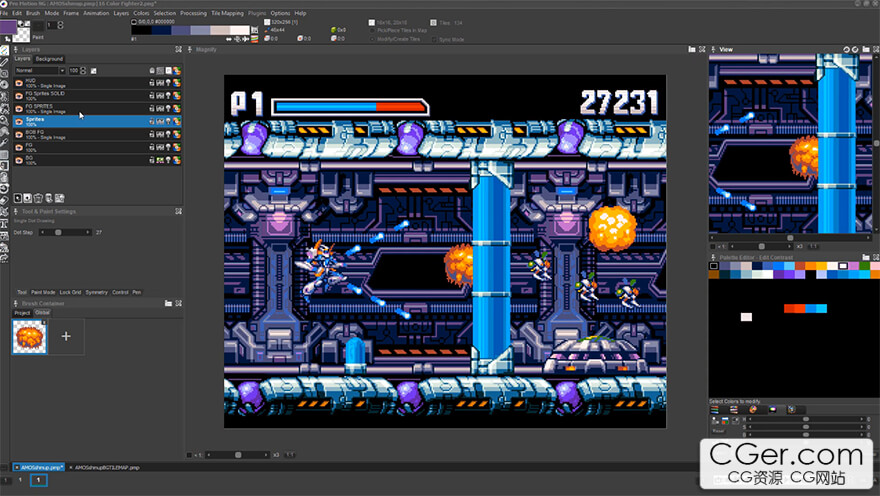Select the Global tab in Brush Container
Viewport: 880px width, 496px height.
(42, 313)
